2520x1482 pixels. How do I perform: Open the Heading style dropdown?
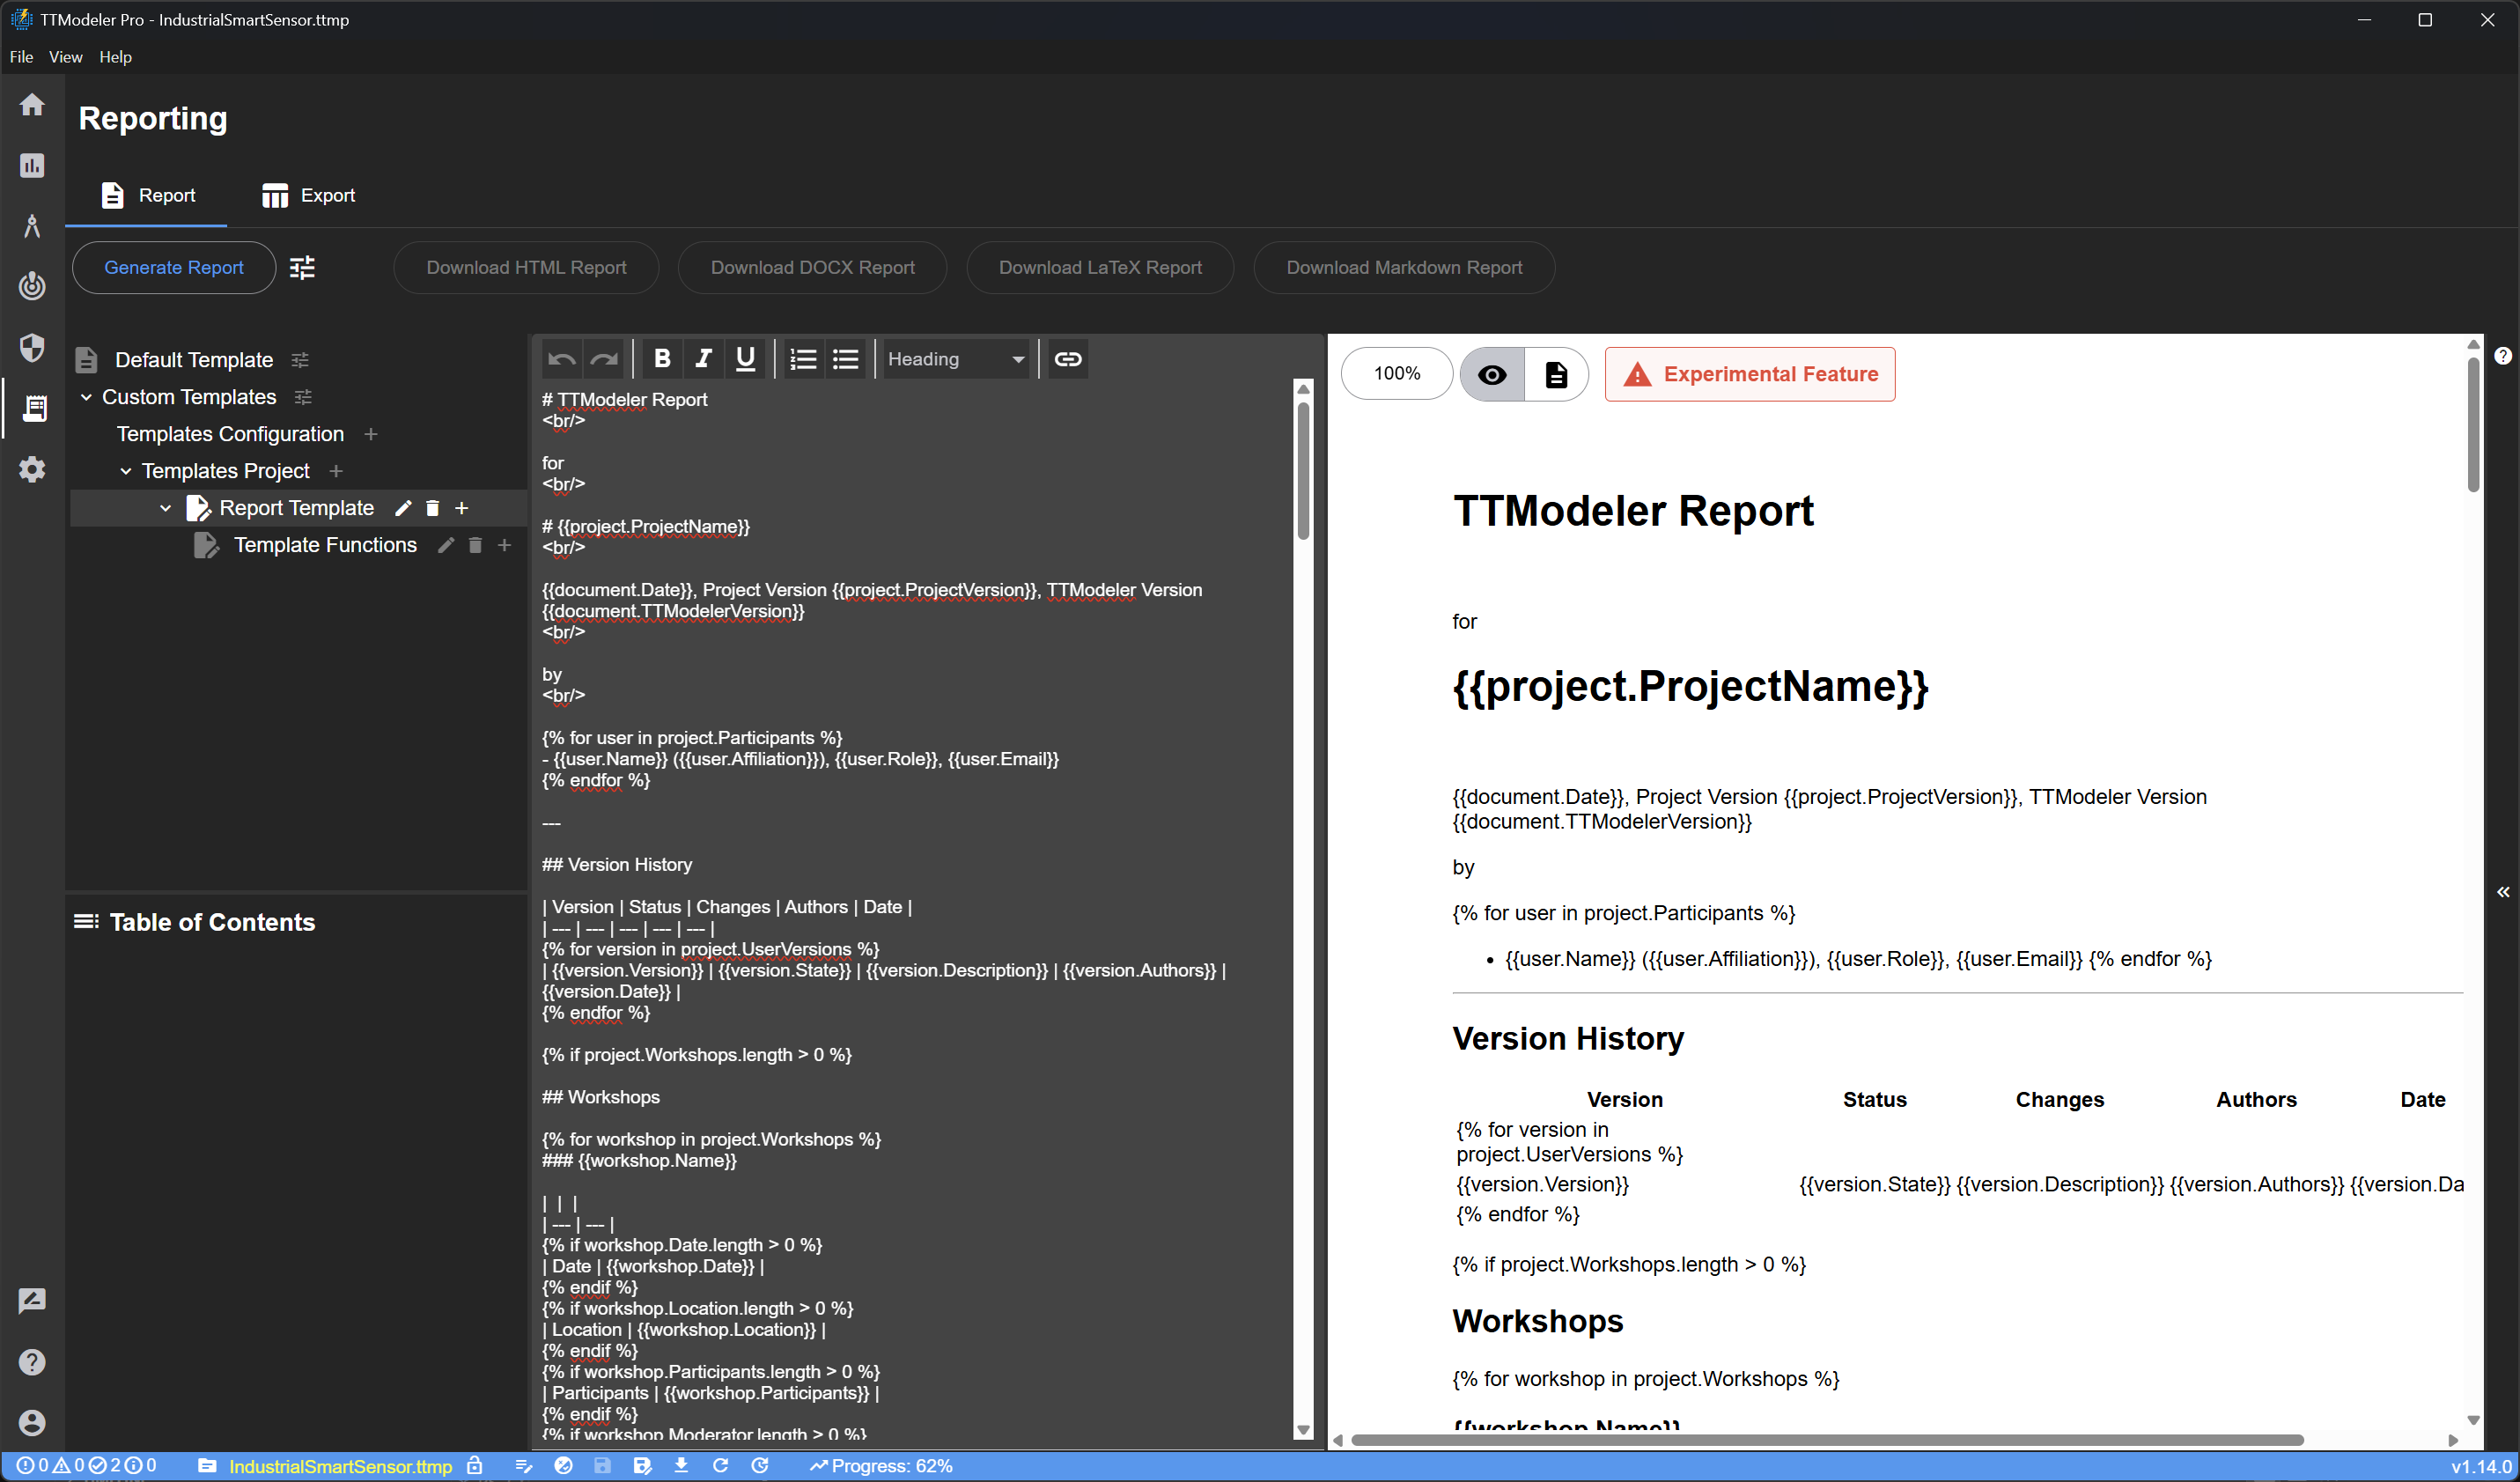tap(956, 359)
